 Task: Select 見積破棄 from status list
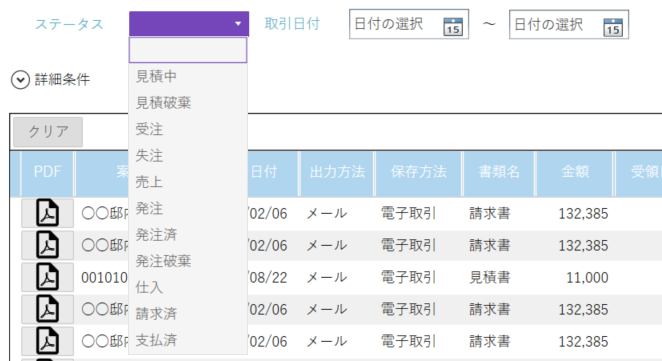coord(188,103)
